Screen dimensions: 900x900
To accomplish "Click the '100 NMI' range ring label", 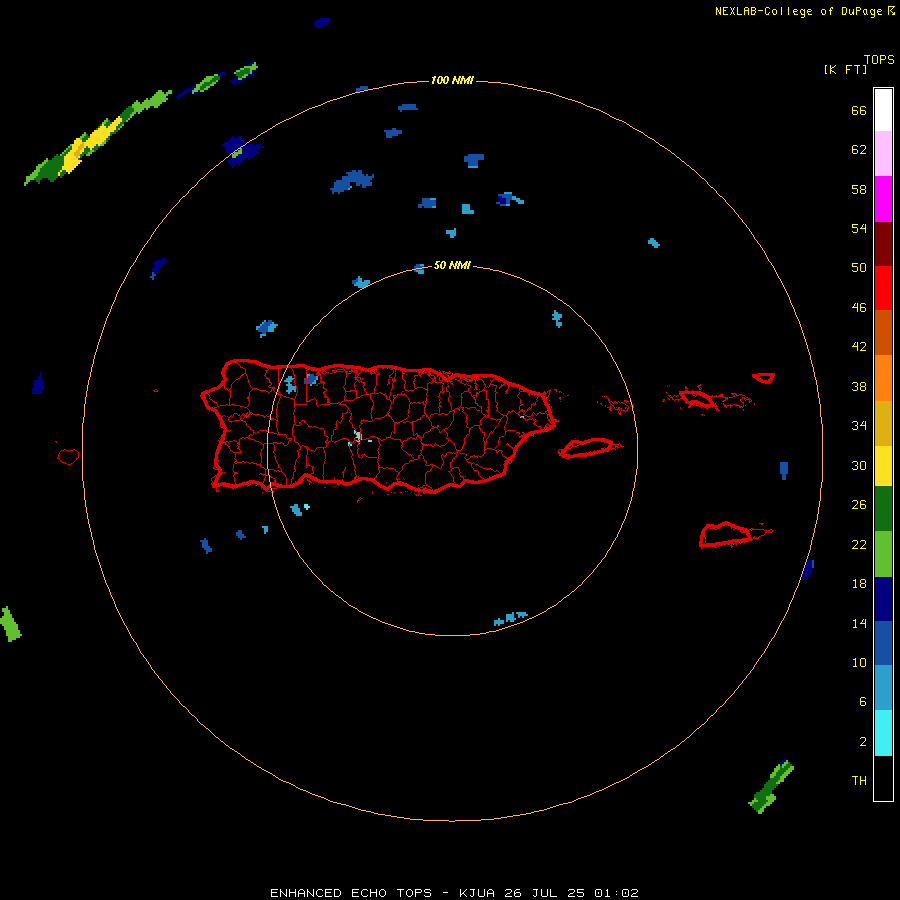I will pyautogui.click(x=452, y=80).
